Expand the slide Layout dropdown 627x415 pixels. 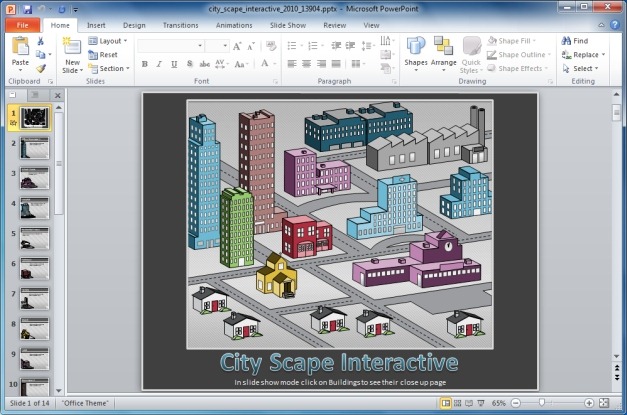coord(109,41)
